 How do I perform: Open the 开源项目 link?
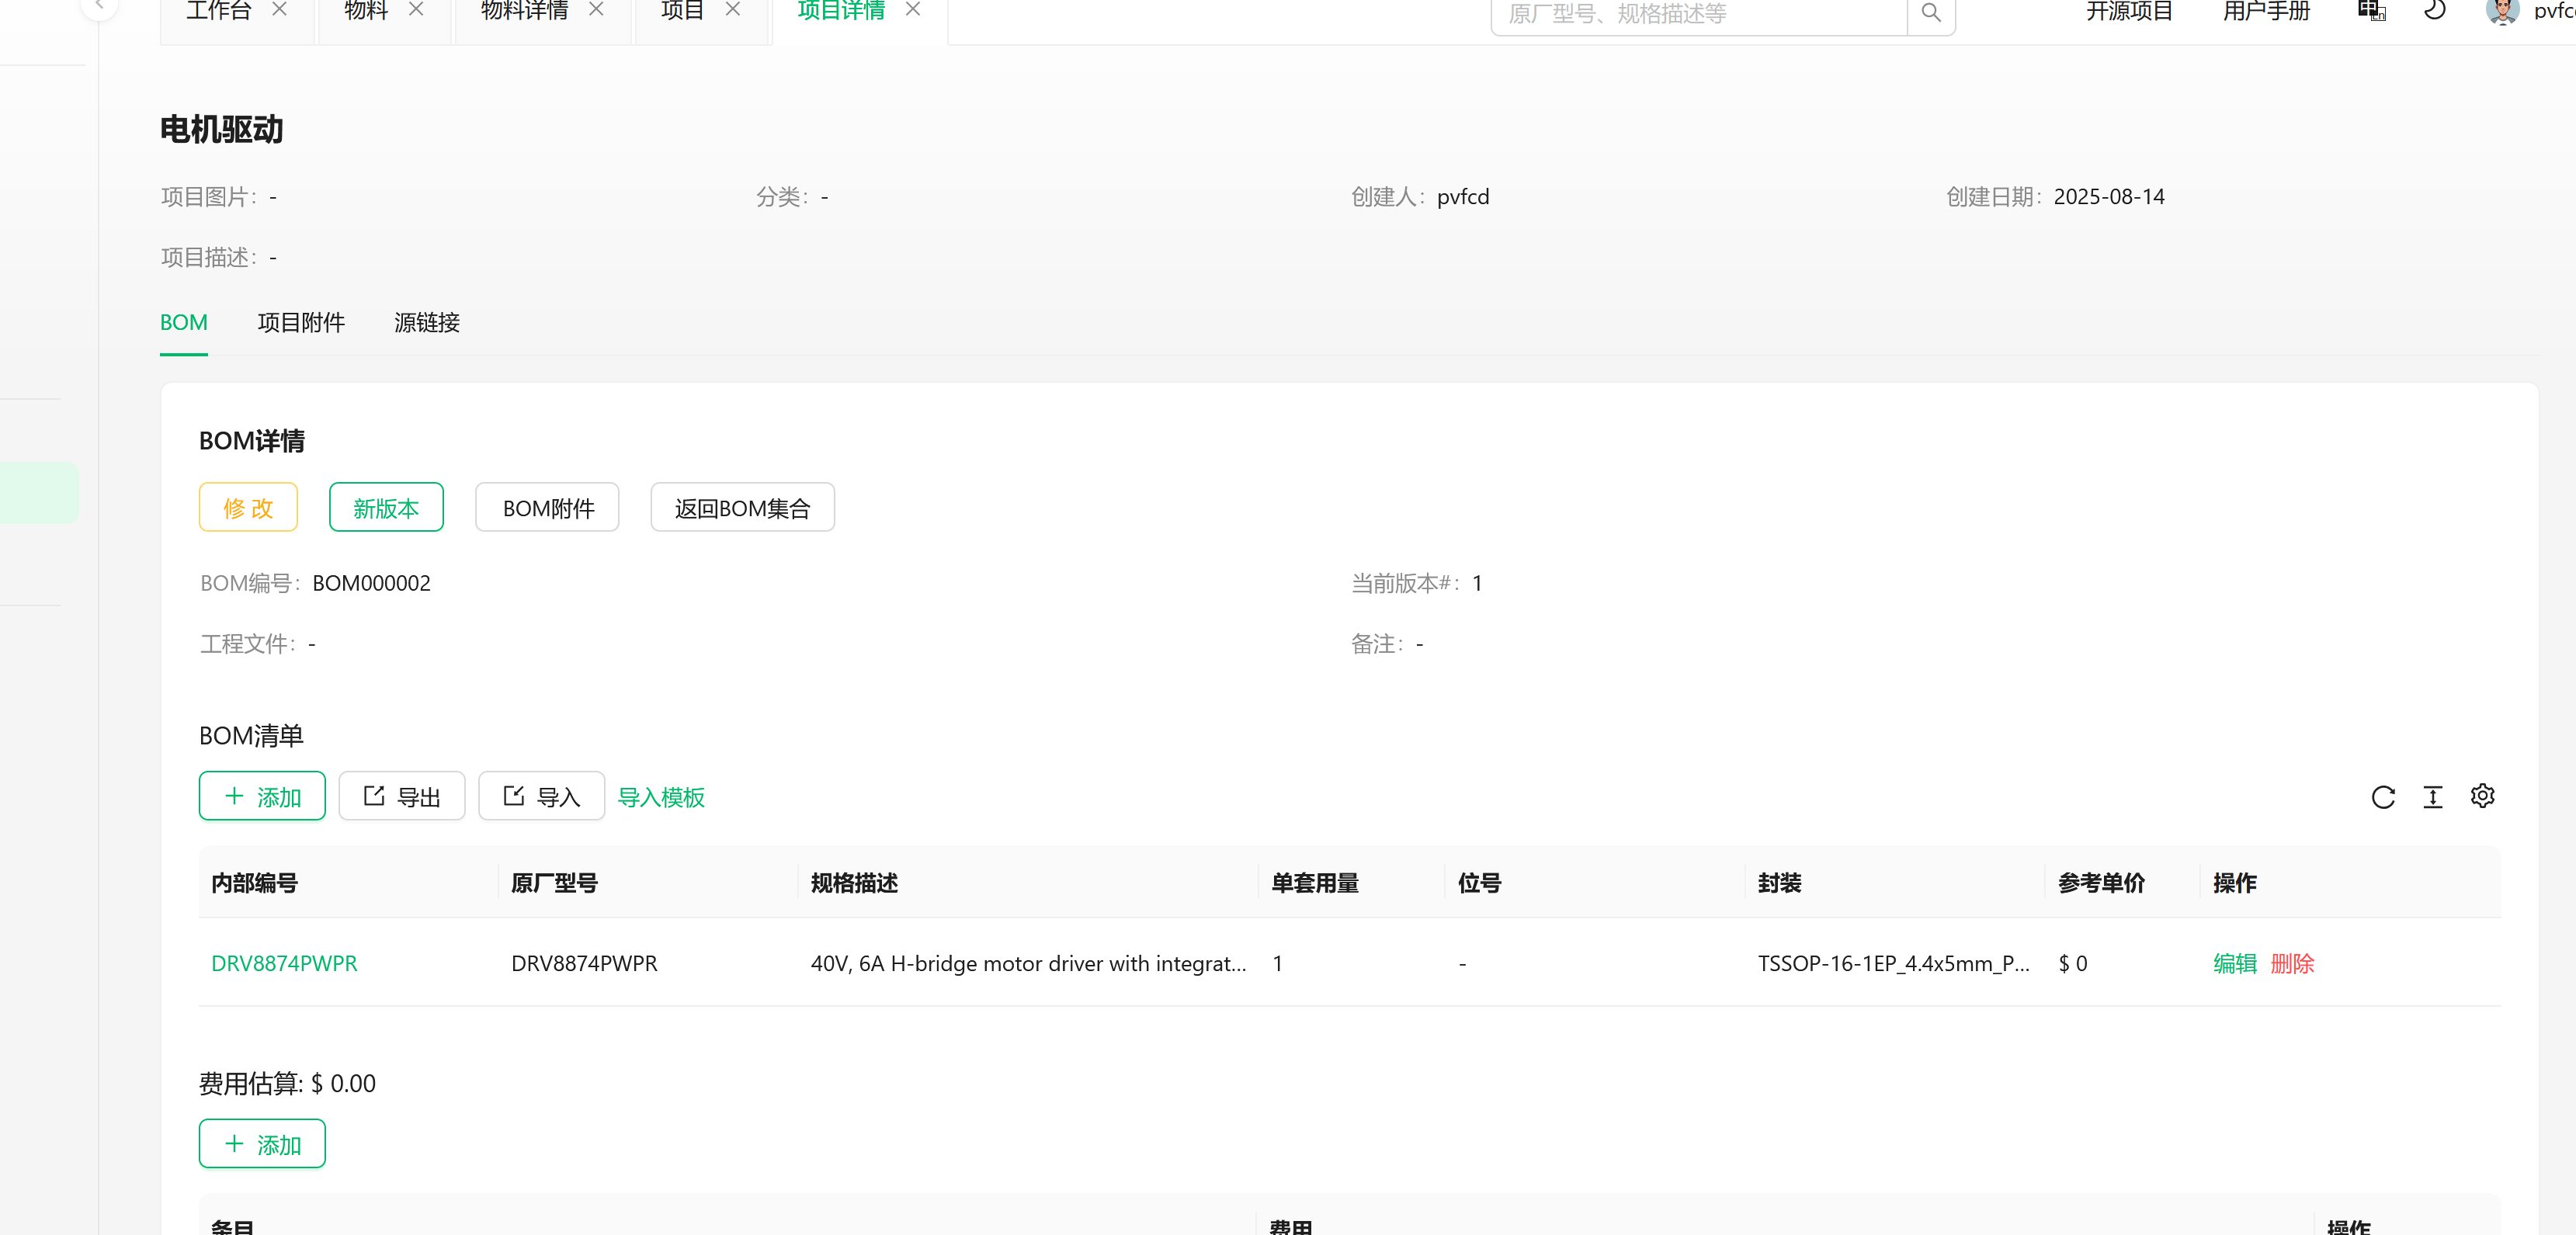pos(2129,11)
